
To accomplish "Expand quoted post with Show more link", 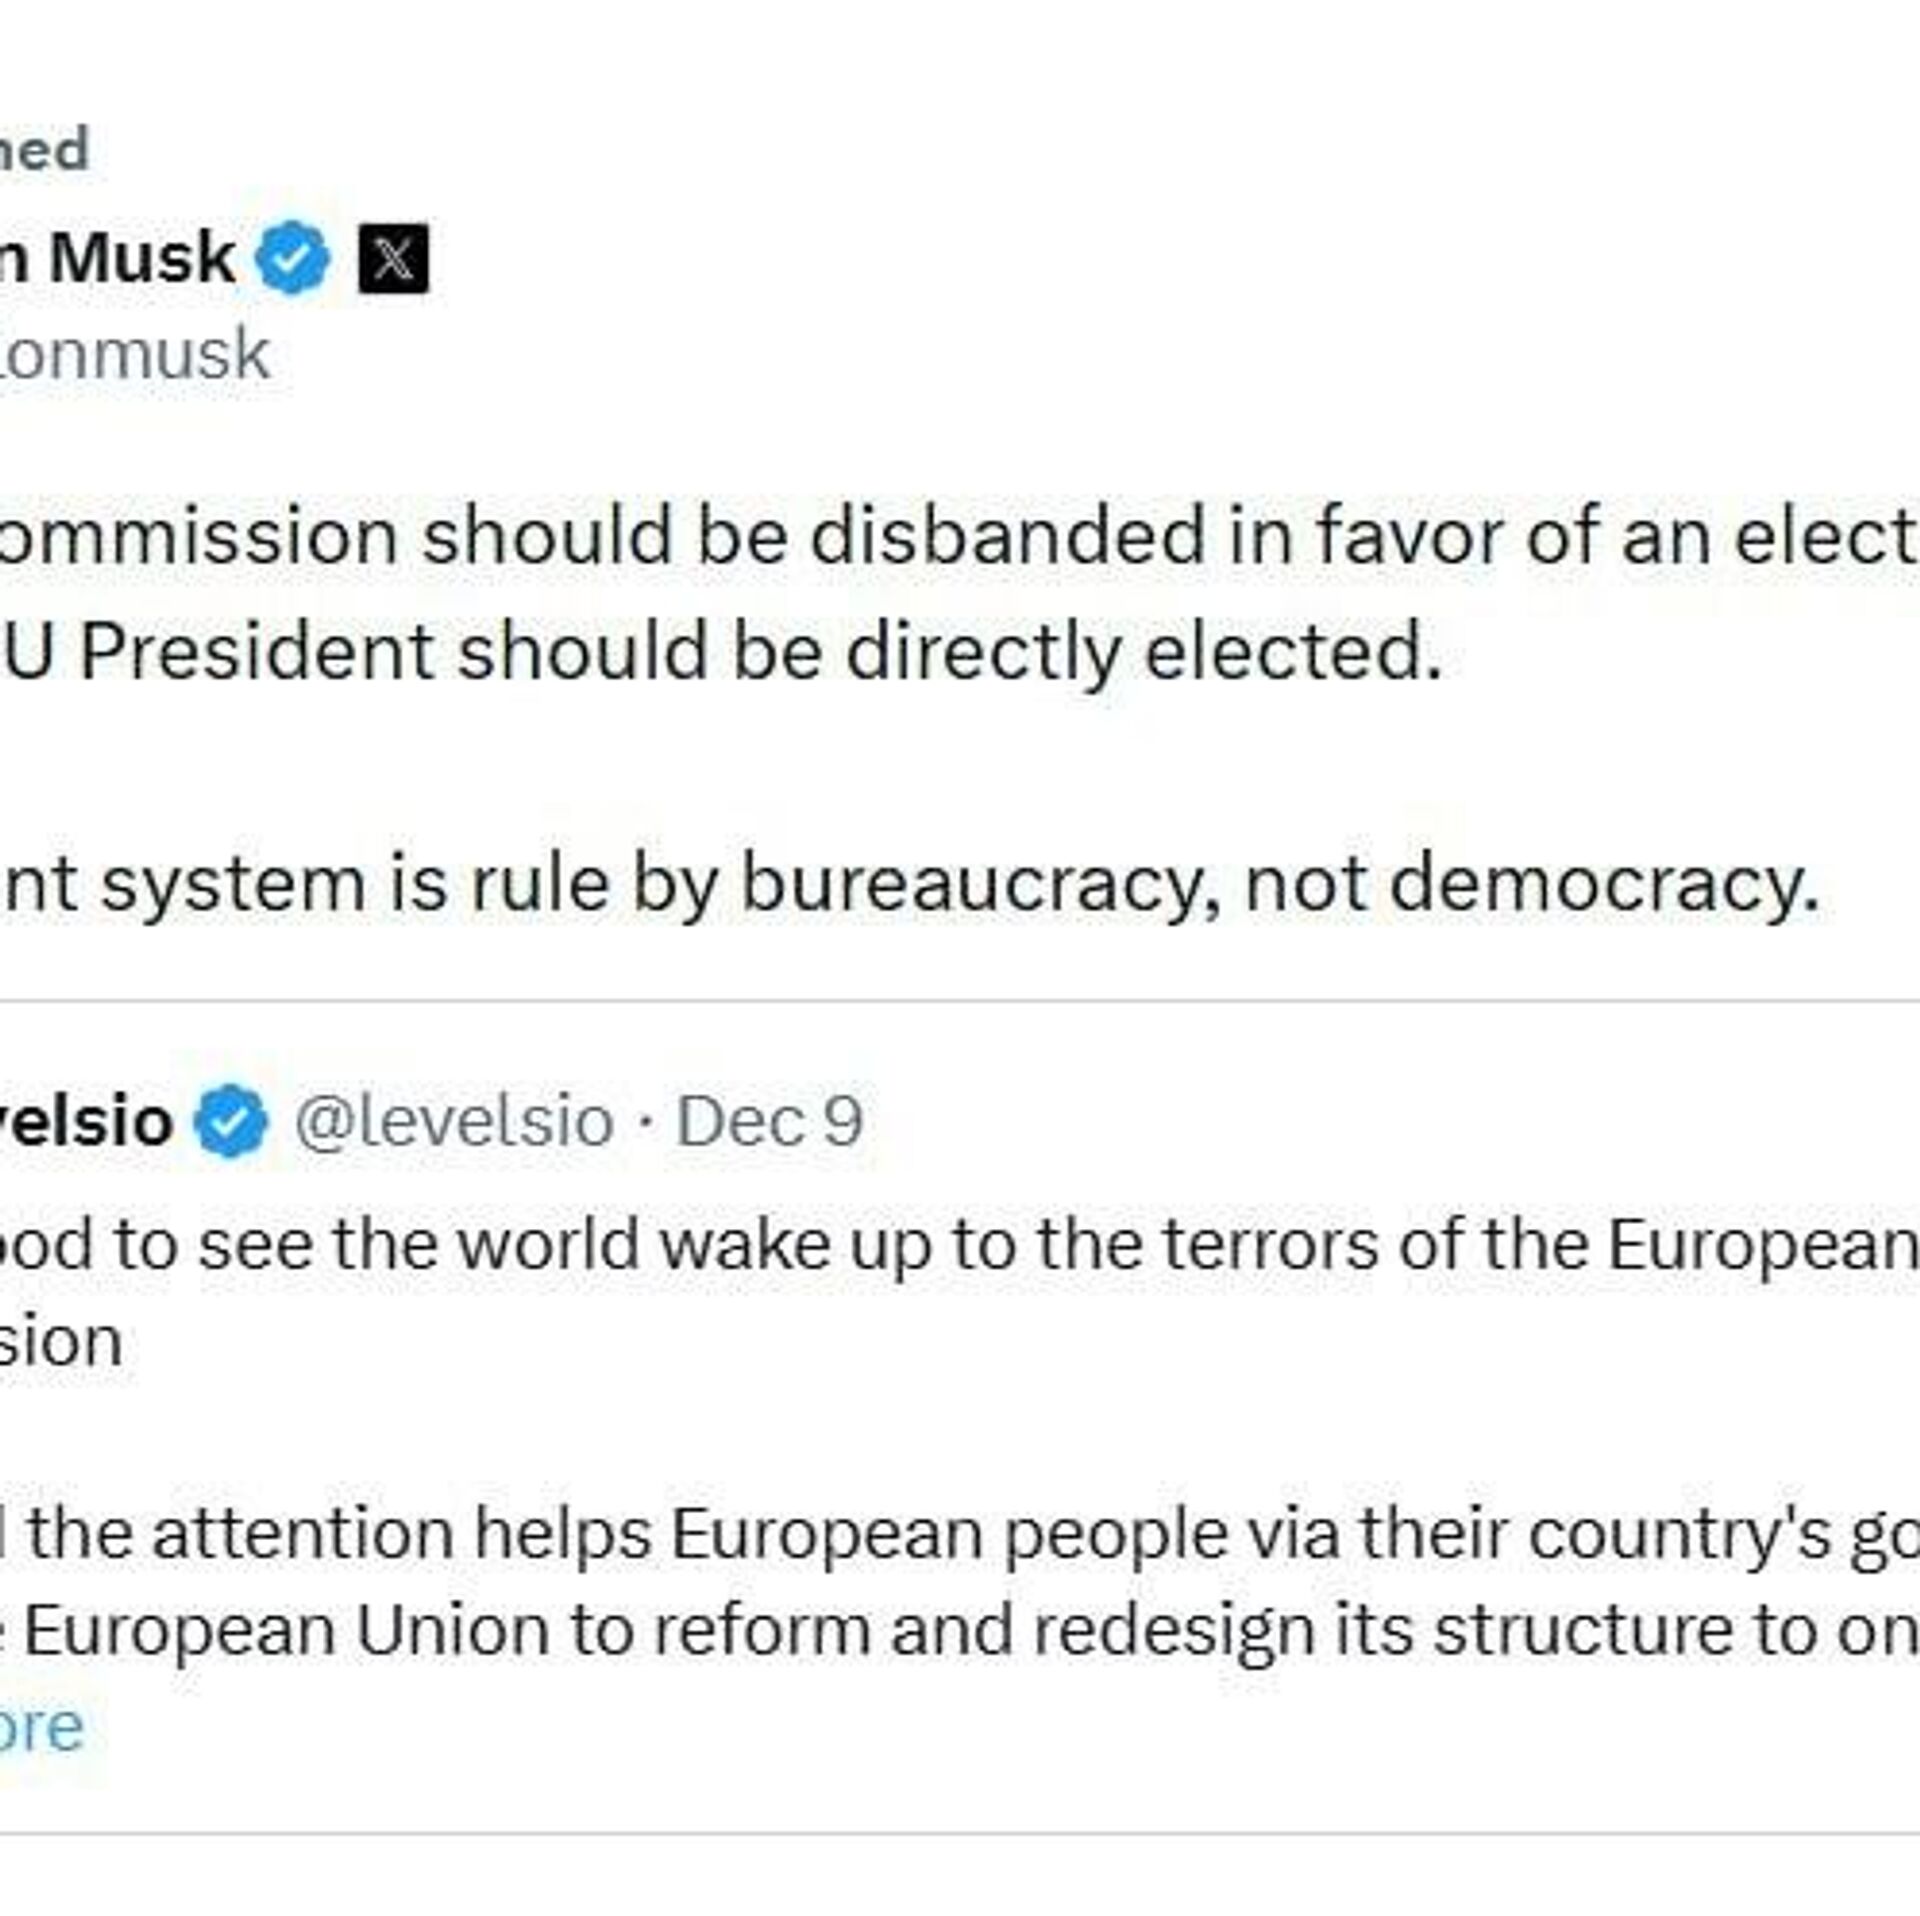I will [x=40, y=1727].
